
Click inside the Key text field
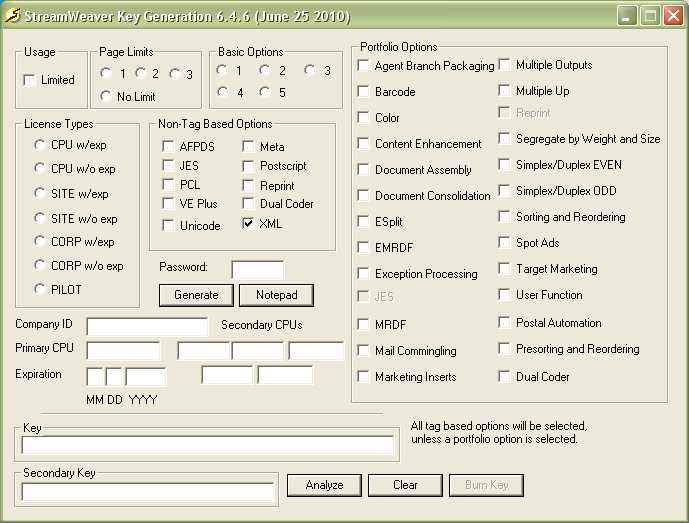pyautogui.click(x=208, y=445)
